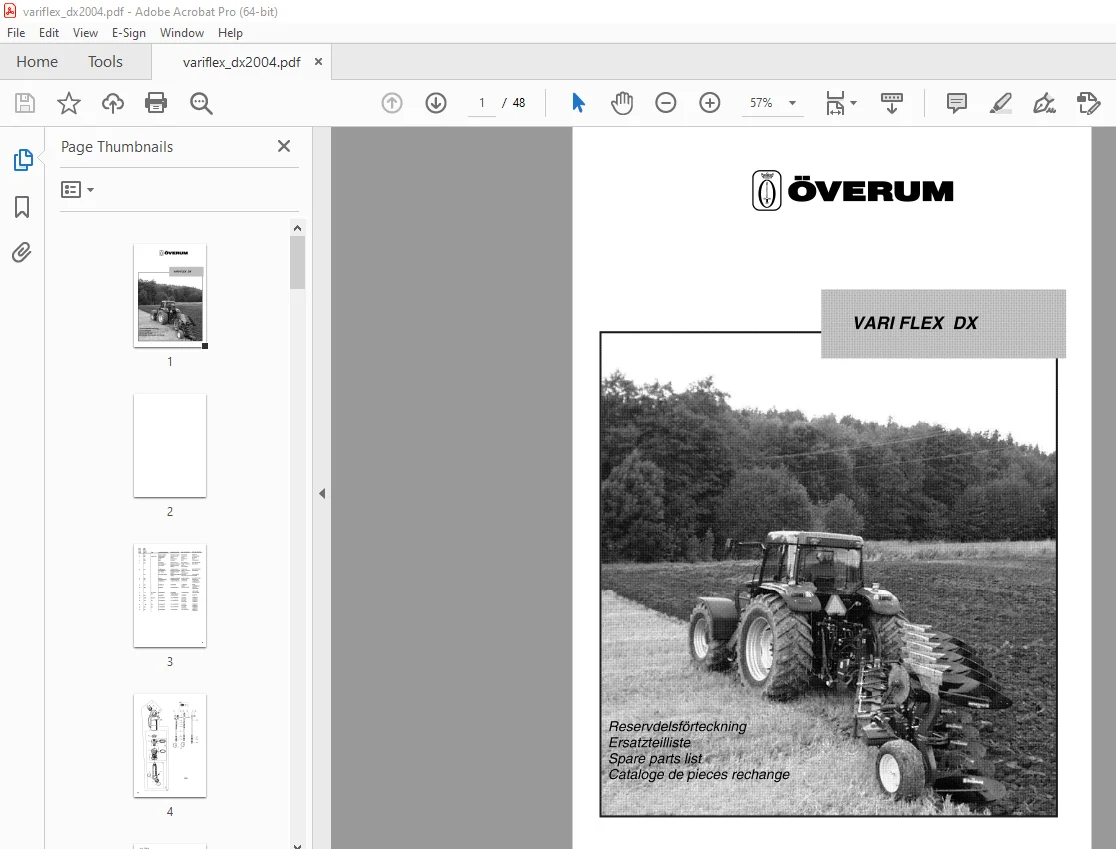Screen dimensions: 1116x849
Task: Collapse the navigation pane with arrow
Action: click(322, 493)
